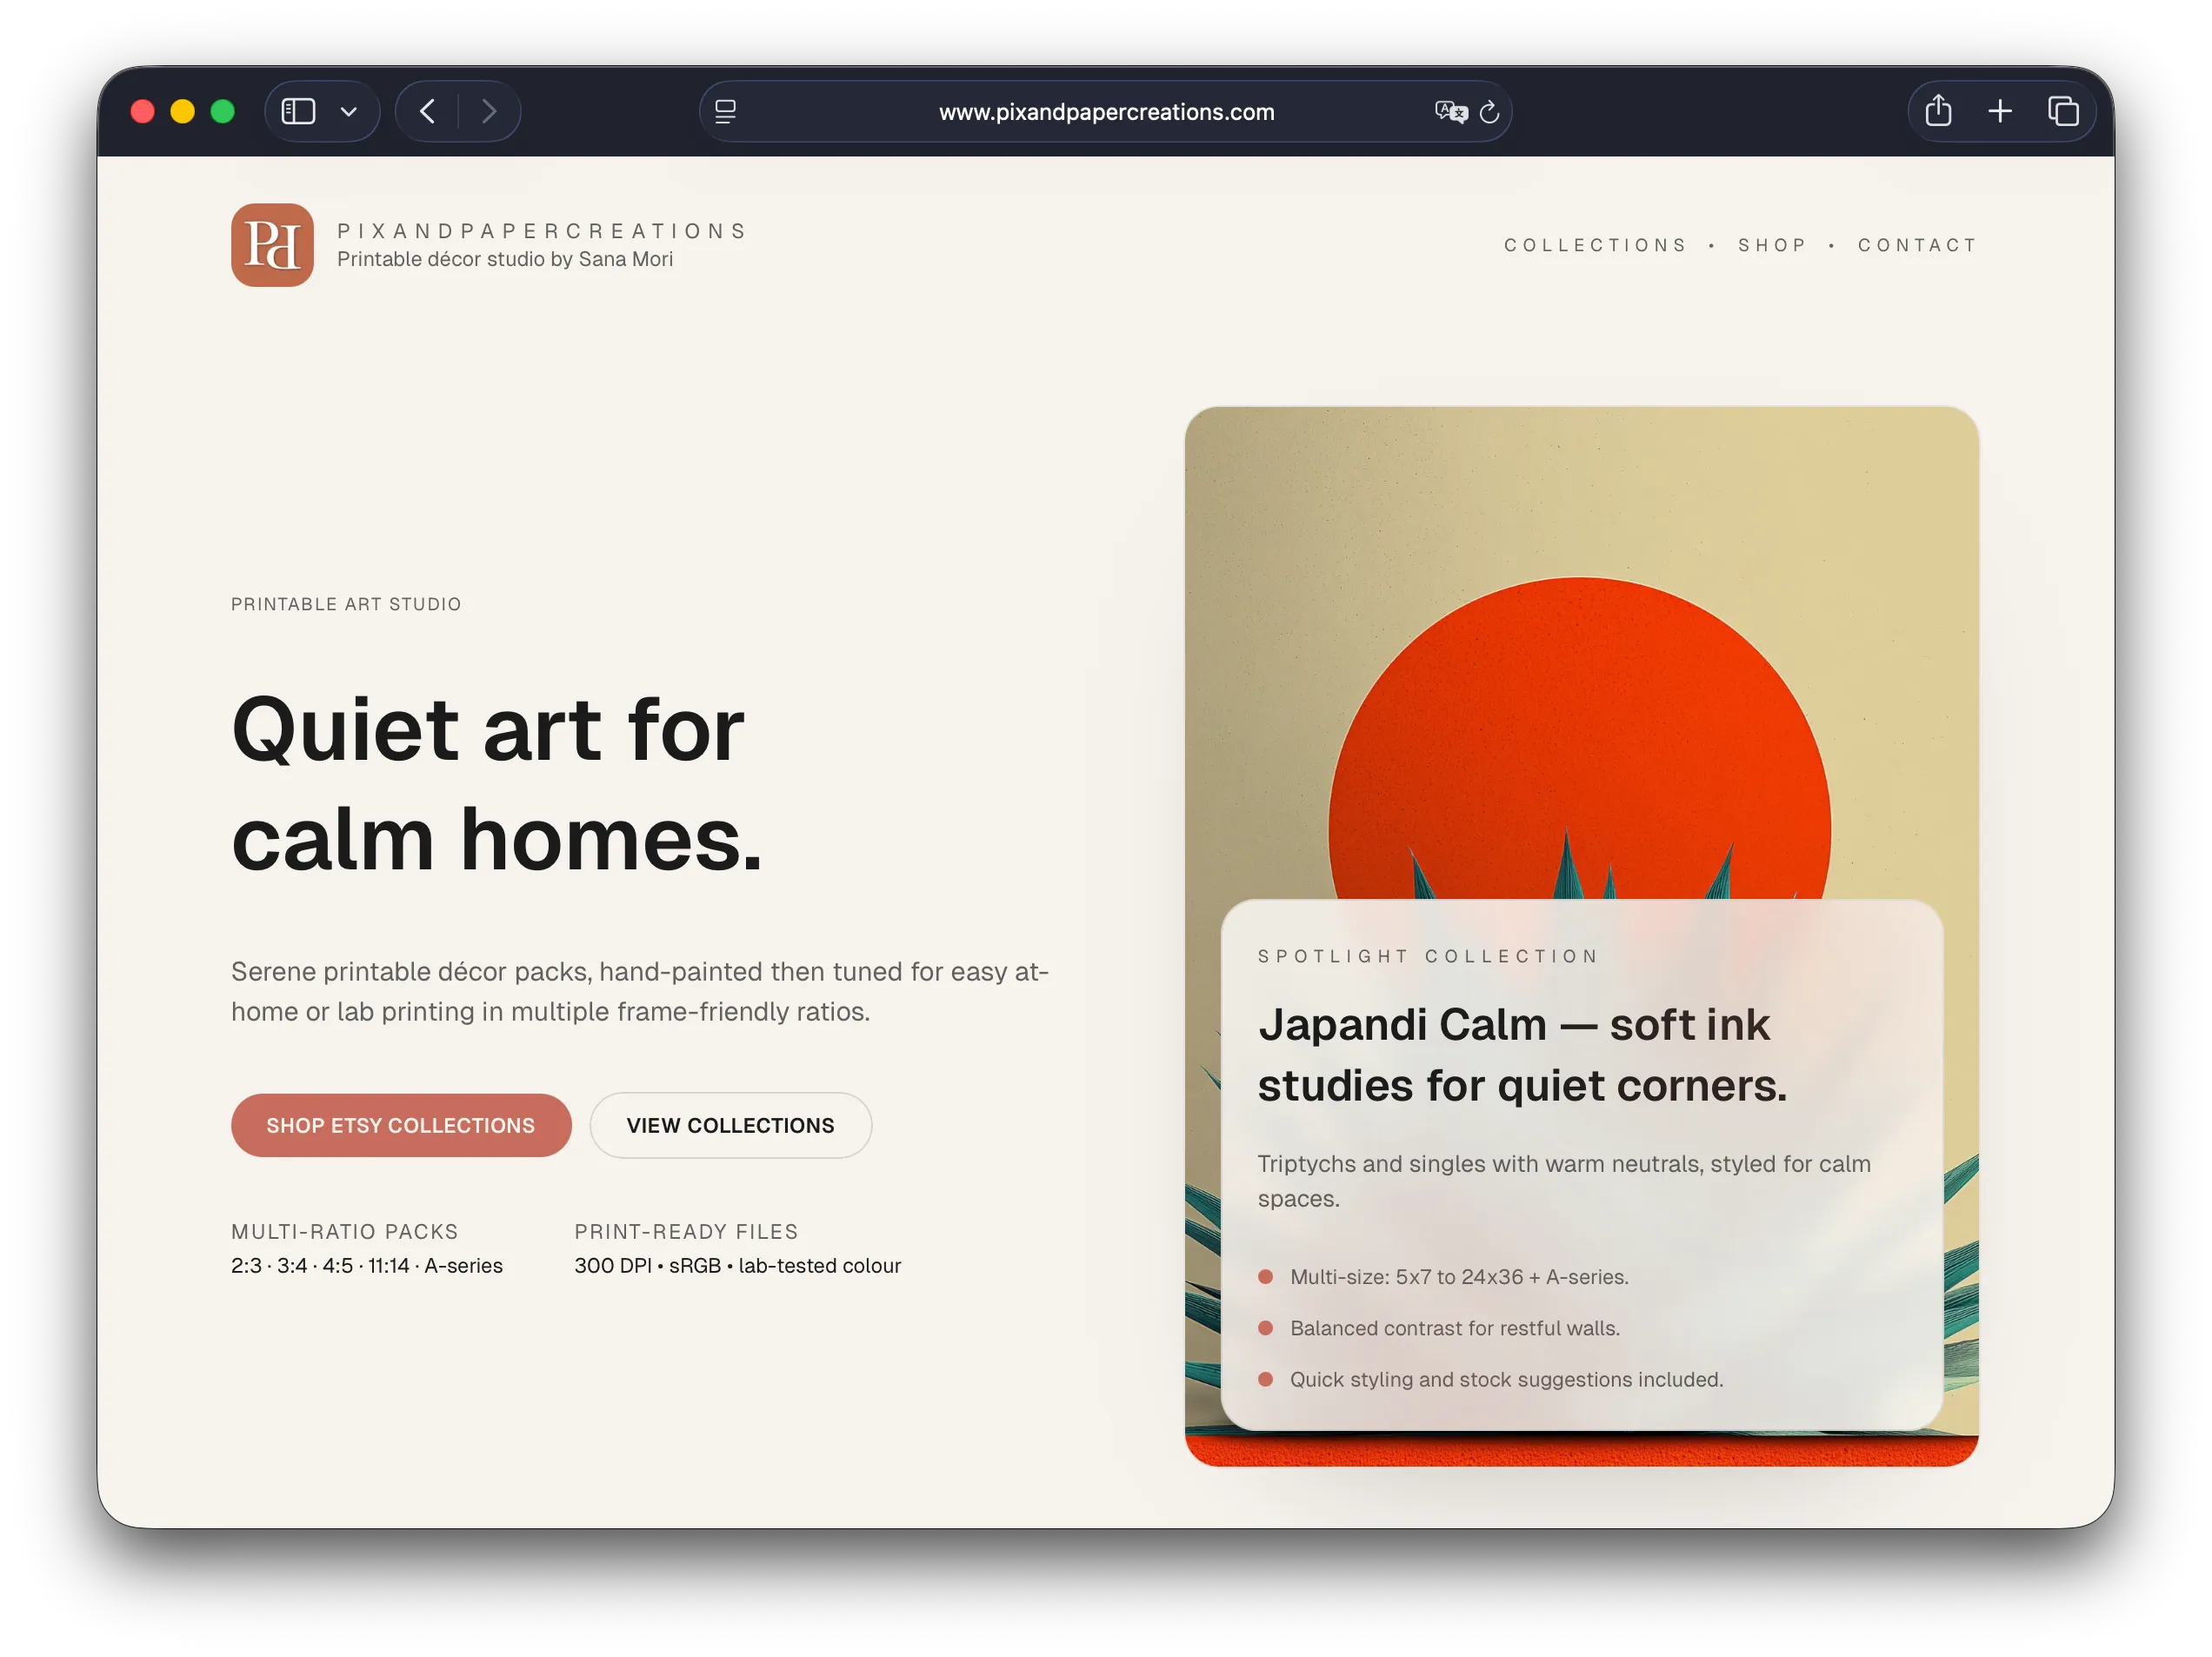The height and width of the screenshot is (1657, 2212).
Task: Reload the page with refresh icon
Action: 1489,112
